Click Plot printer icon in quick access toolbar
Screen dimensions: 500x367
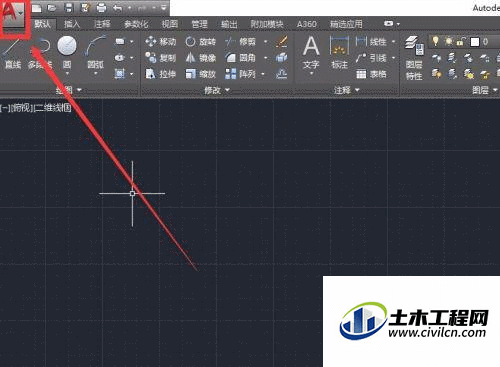(x=101, y=8)
